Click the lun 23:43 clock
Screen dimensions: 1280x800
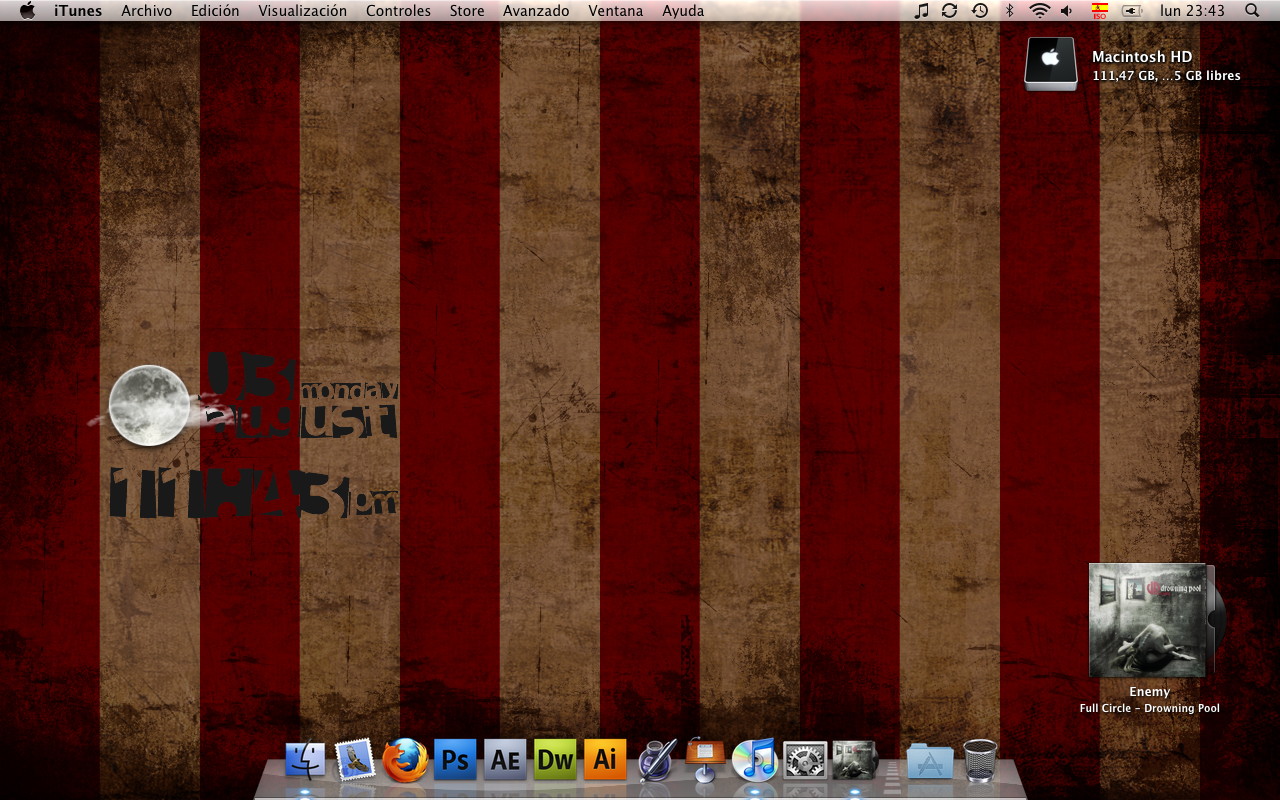1192,11
